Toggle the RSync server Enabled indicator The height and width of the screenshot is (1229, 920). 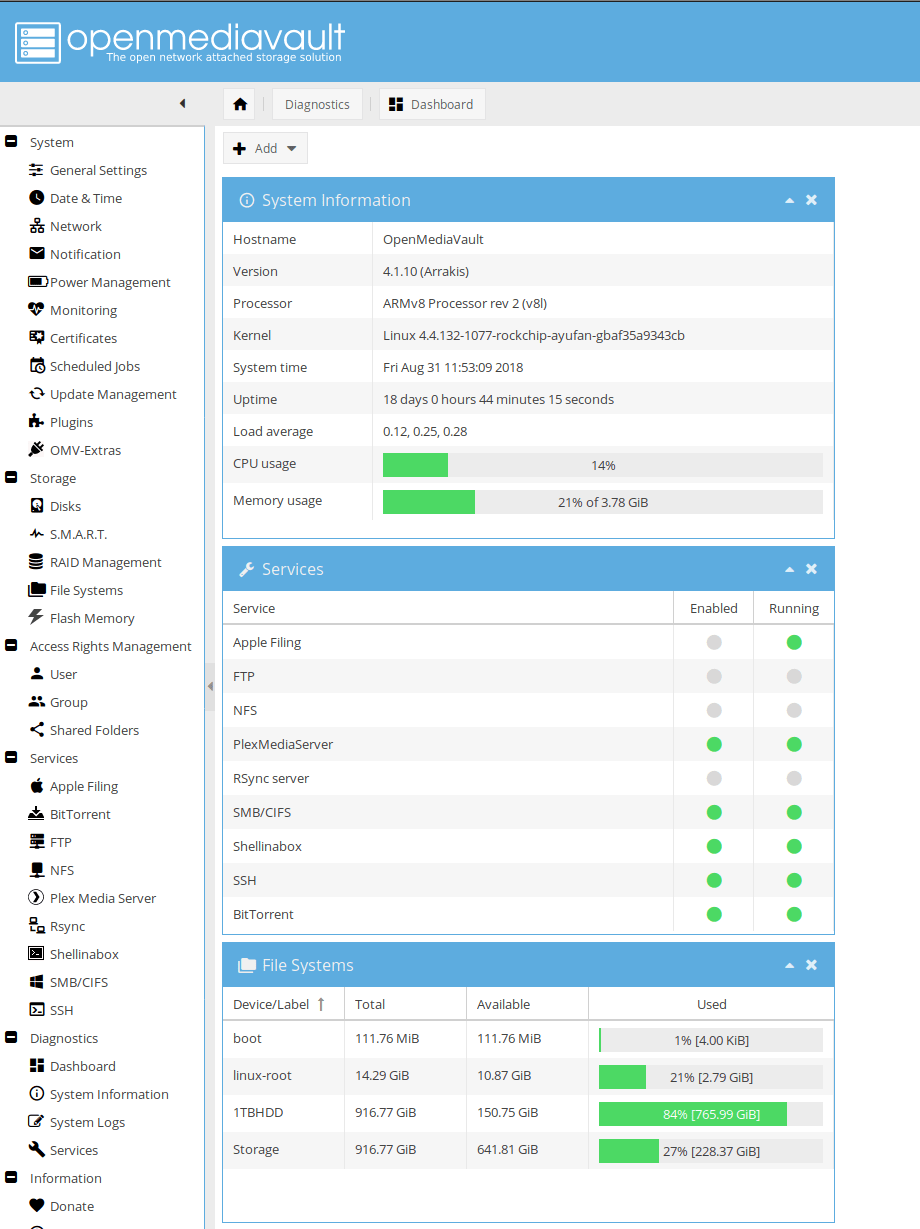click(x=713, y=778)
